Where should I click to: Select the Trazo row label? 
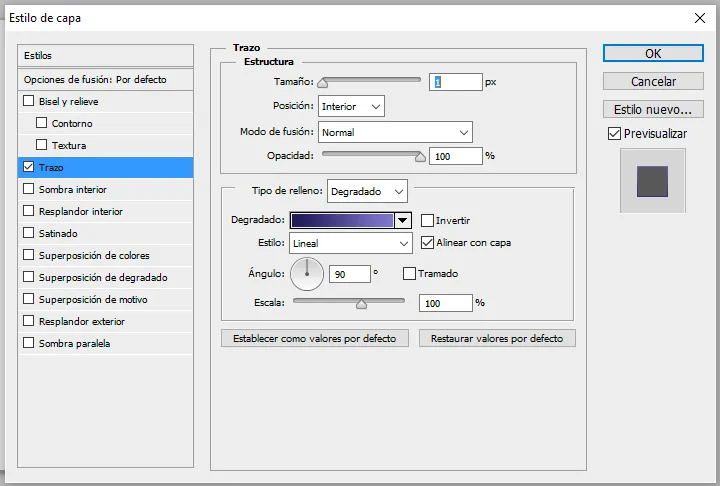(x=51, y=168)
